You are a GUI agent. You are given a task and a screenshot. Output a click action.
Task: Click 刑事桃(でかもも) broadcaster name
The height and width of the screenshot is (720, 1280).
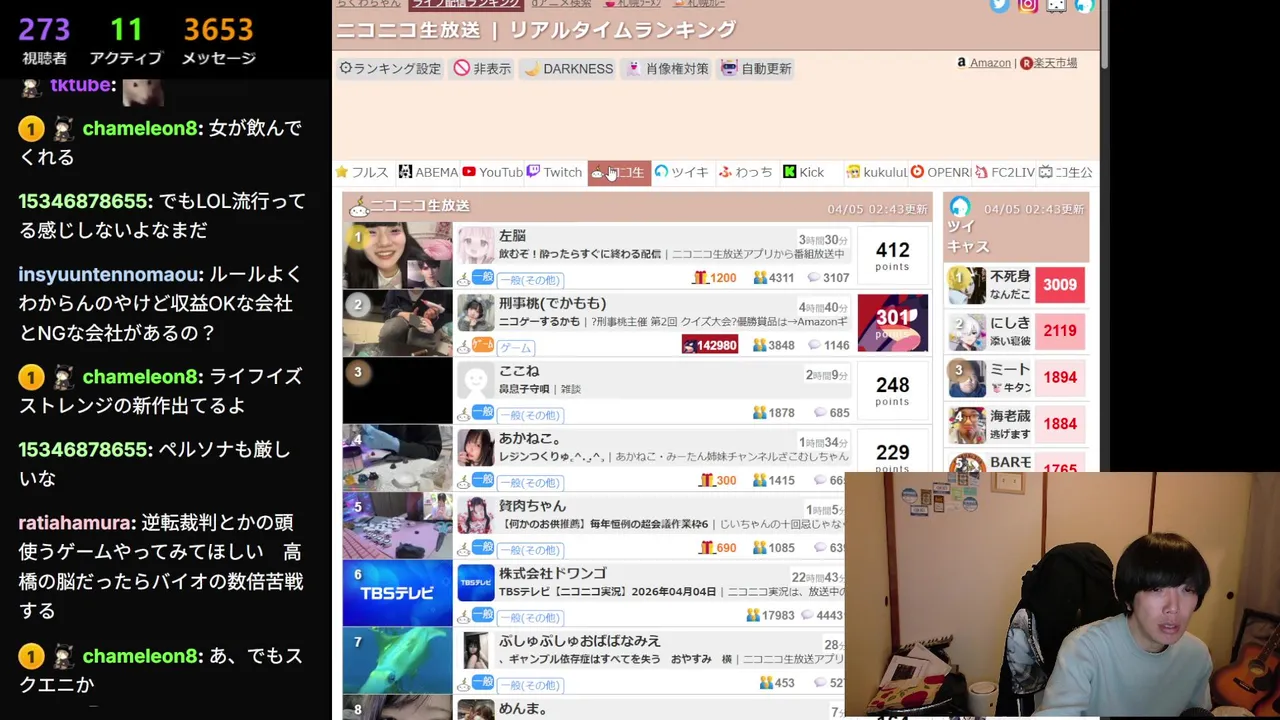552,303
